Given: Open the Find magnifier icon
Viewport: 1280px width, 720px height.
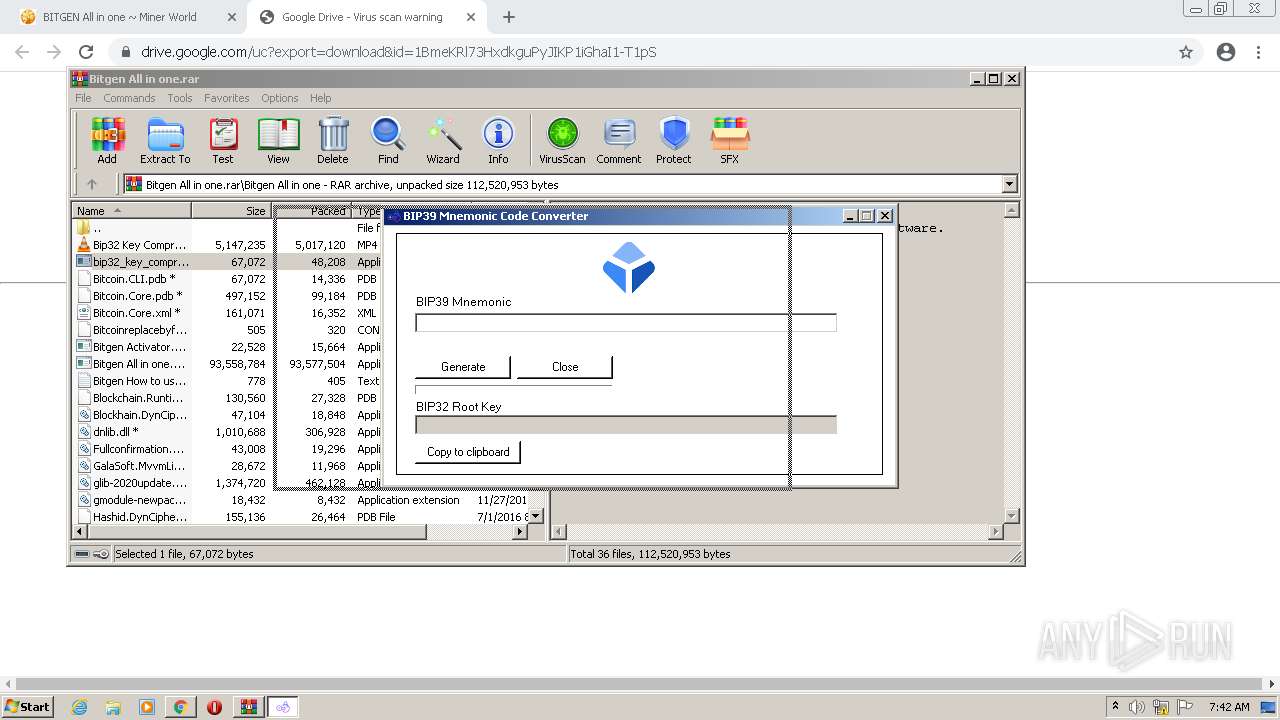Looking at the screenshot, I should (x=388, y=140).
